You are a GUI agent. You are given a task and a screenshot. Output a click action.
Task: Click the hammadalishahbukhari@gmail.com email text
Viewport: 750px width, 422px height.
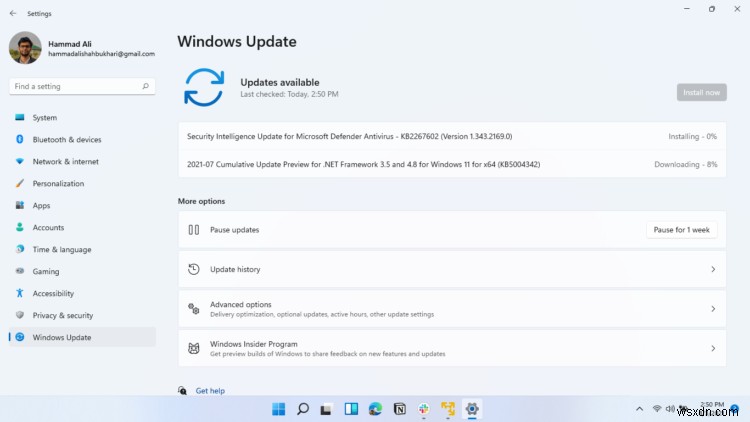click(101, 54)
